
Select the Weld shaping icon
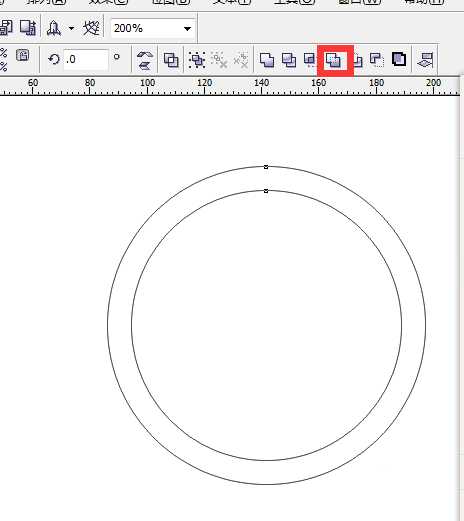(267, 60)
